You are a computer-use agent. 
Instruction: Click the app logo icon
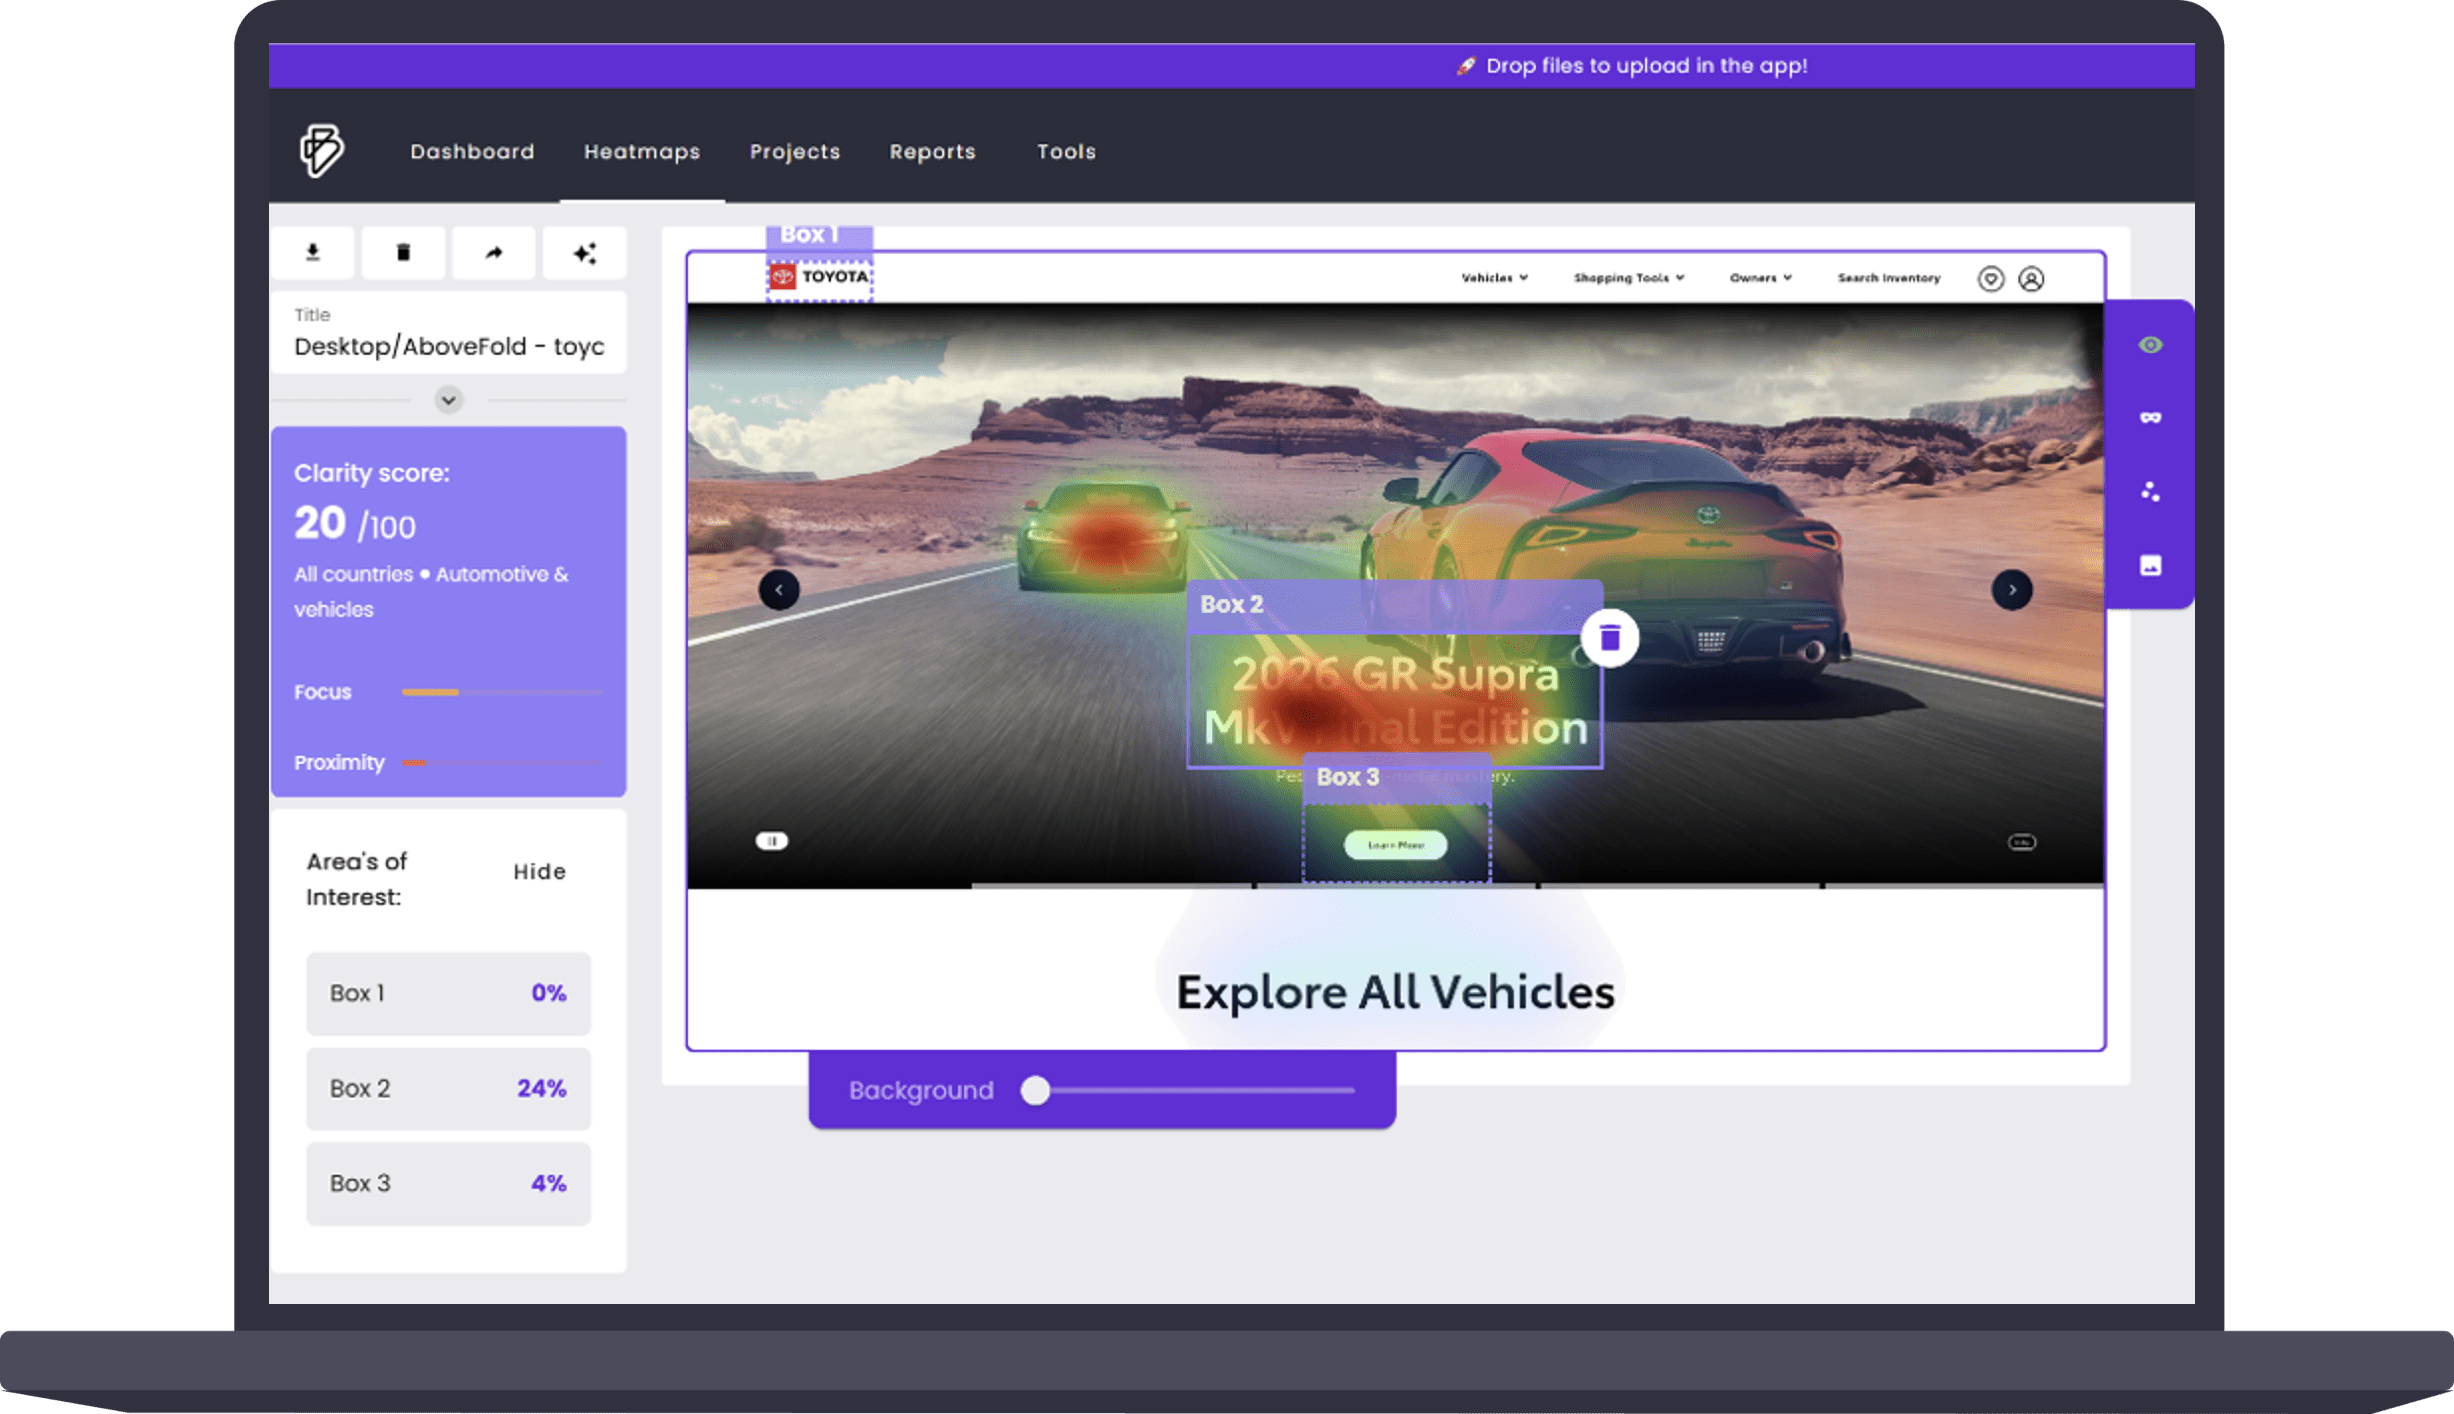click(321, 151)
